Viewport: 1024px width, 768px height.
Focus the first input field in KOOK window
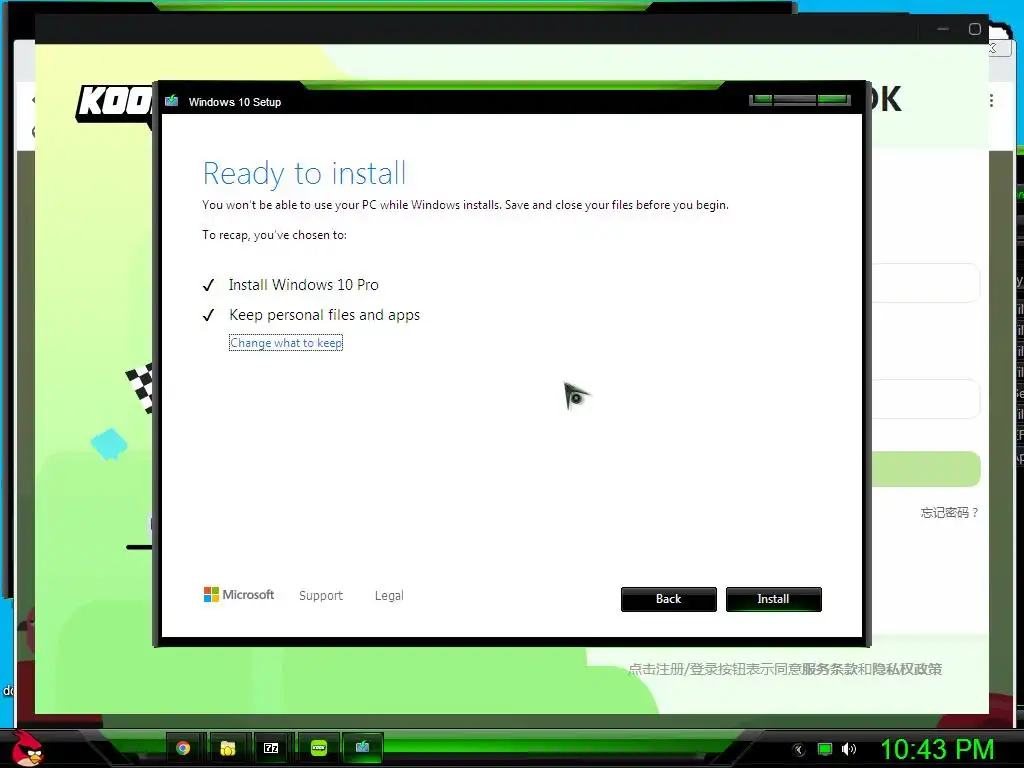pos(926,283)
